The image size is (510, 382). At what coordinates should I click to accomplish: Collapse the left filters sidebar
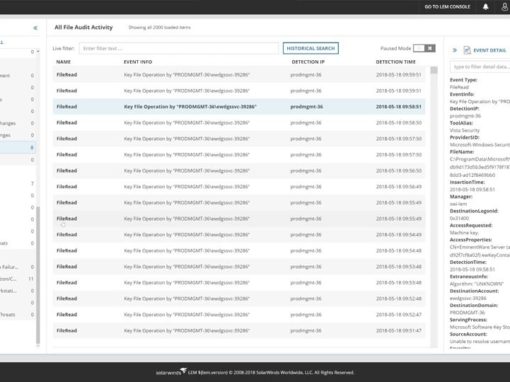click(x=35, y=28)
